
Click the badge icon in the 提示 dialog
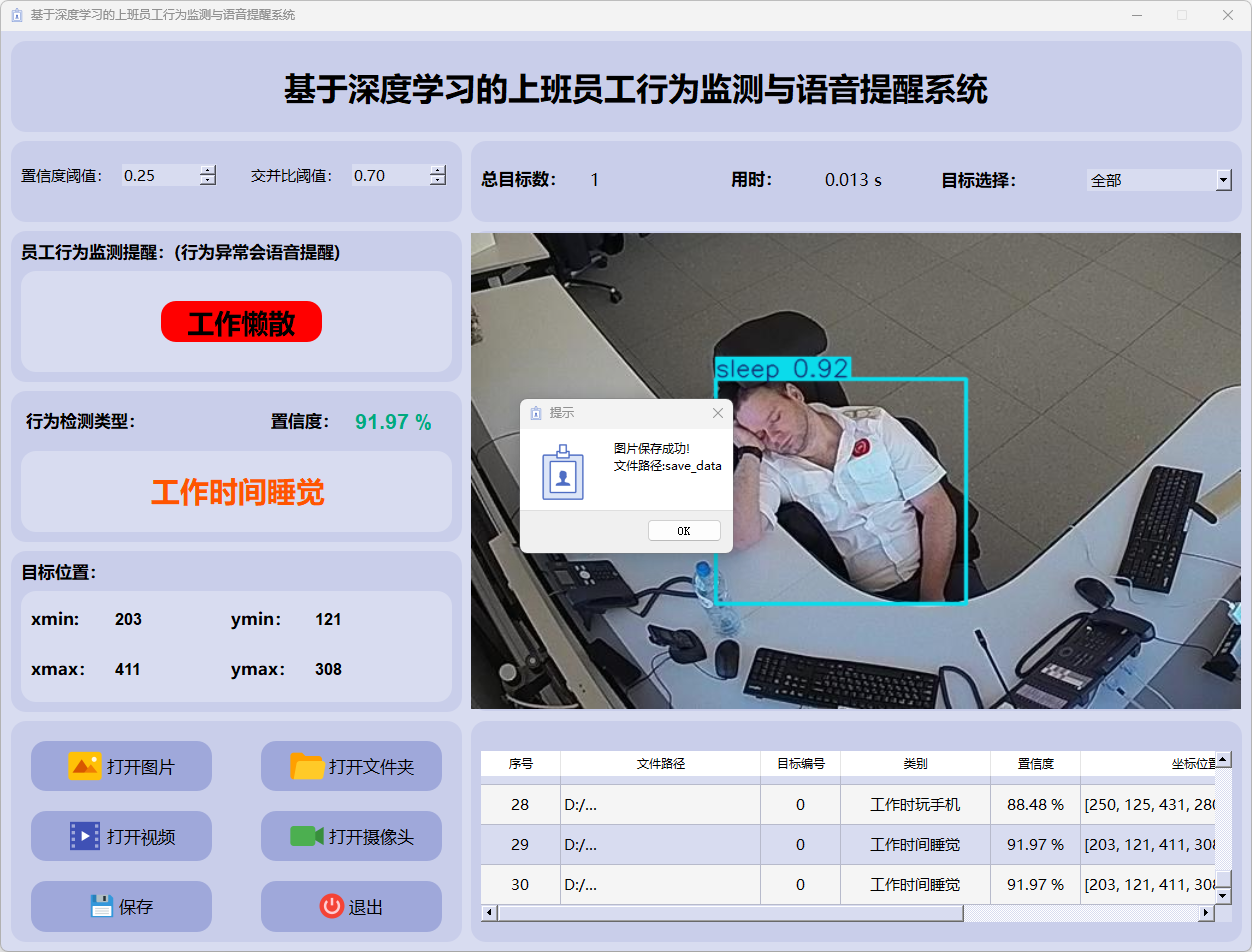pos(562,473)
